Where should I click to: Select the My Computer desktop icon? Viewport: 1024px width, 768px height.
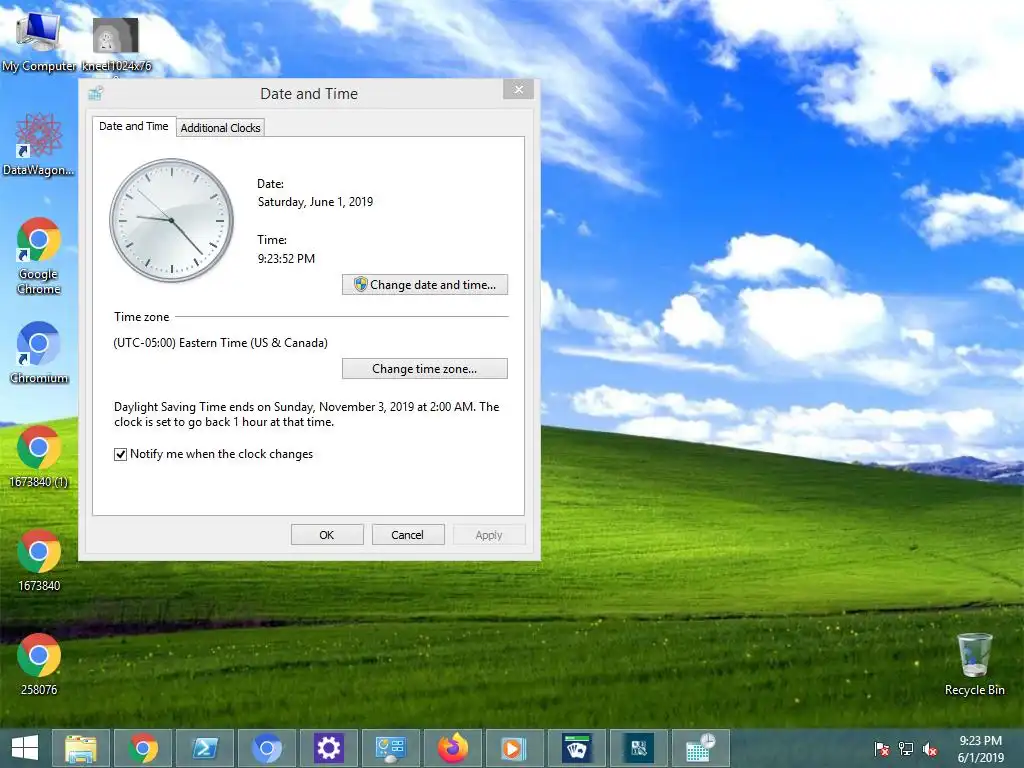(39, 40)
